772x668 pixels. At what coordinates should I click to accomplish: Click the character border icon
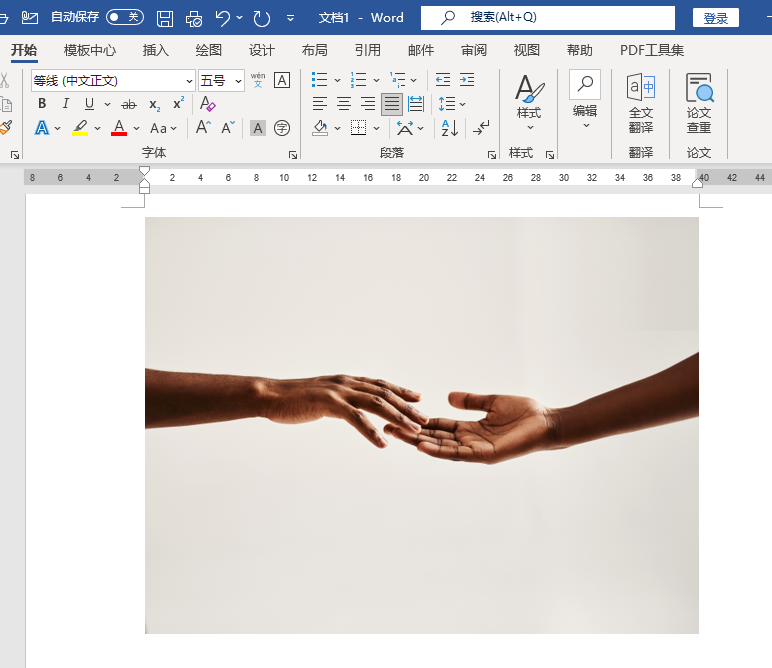coord(282,80)
